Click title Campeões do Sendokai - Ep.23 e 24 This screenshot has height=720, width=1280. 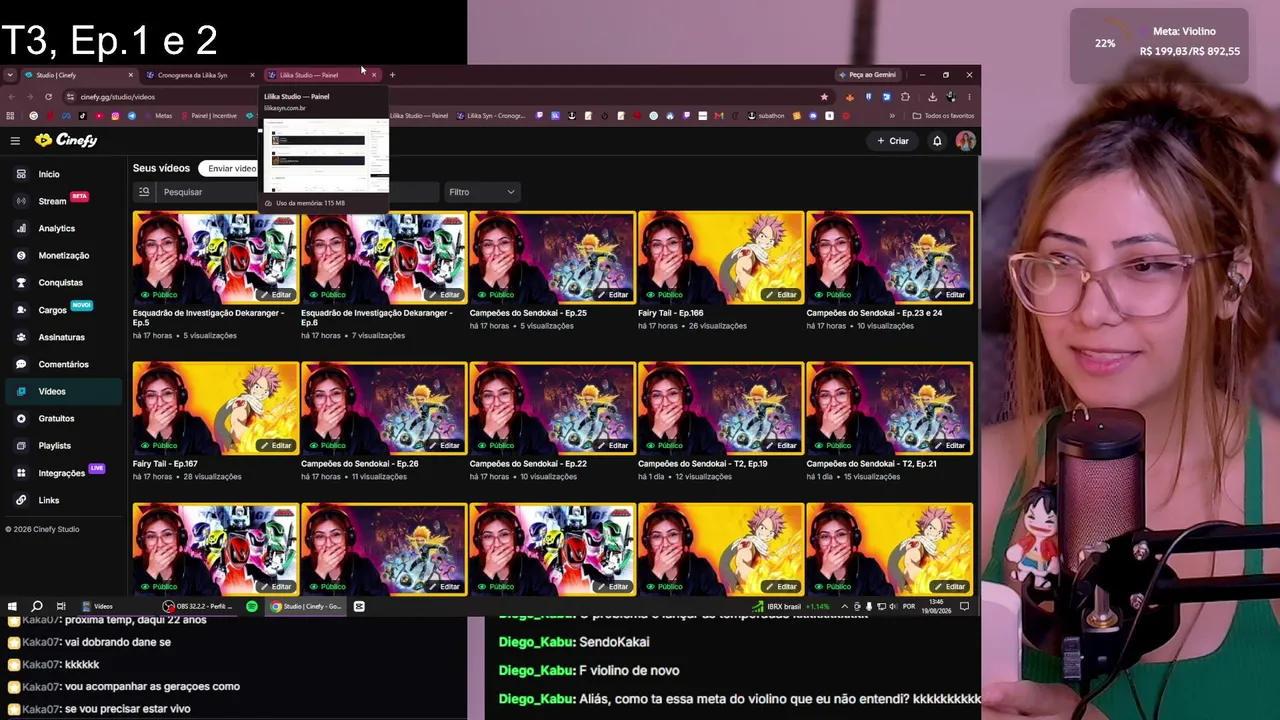[x=874, y=313]
